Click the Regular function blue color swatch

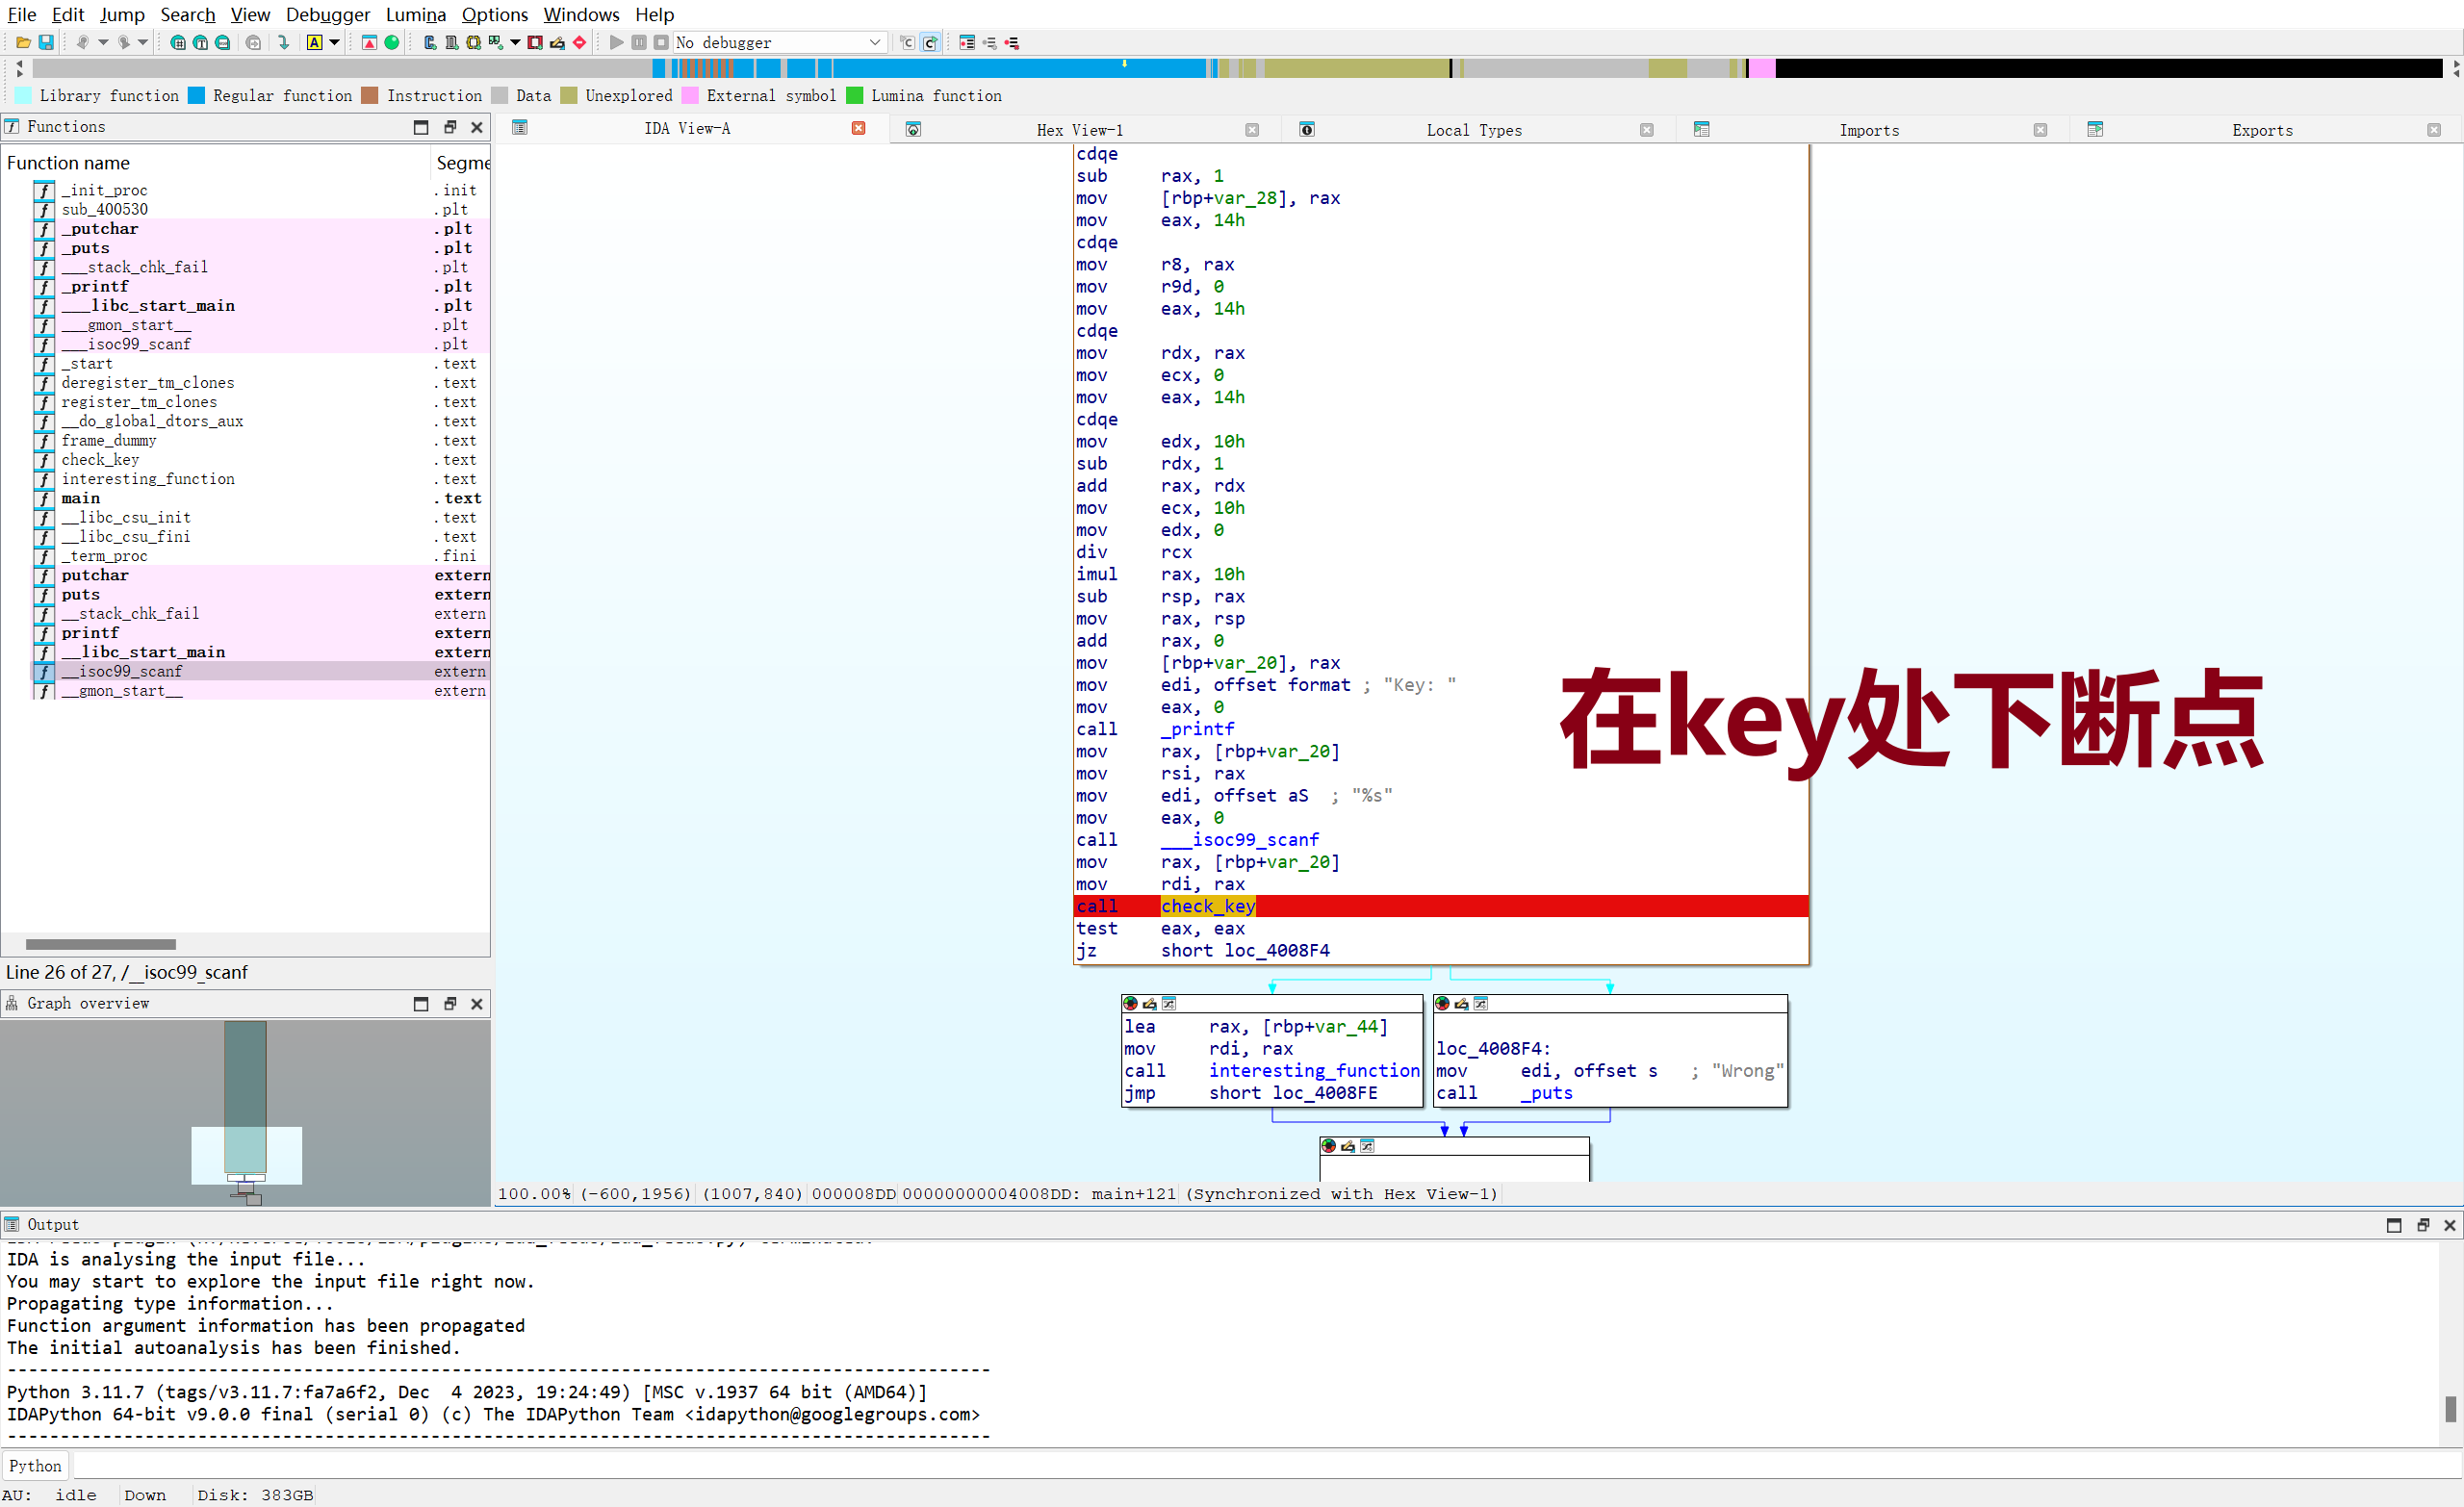pos(197,95)
